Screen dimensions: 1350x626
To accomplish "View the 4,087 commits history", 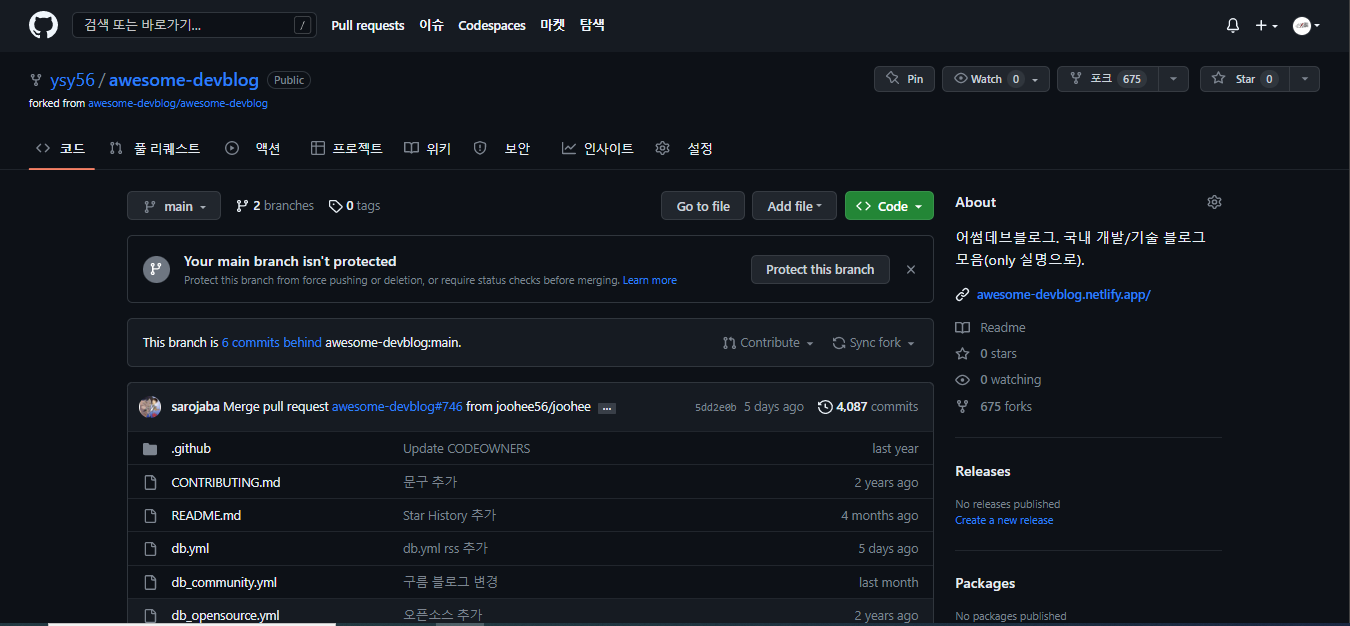I will (868, 407).
